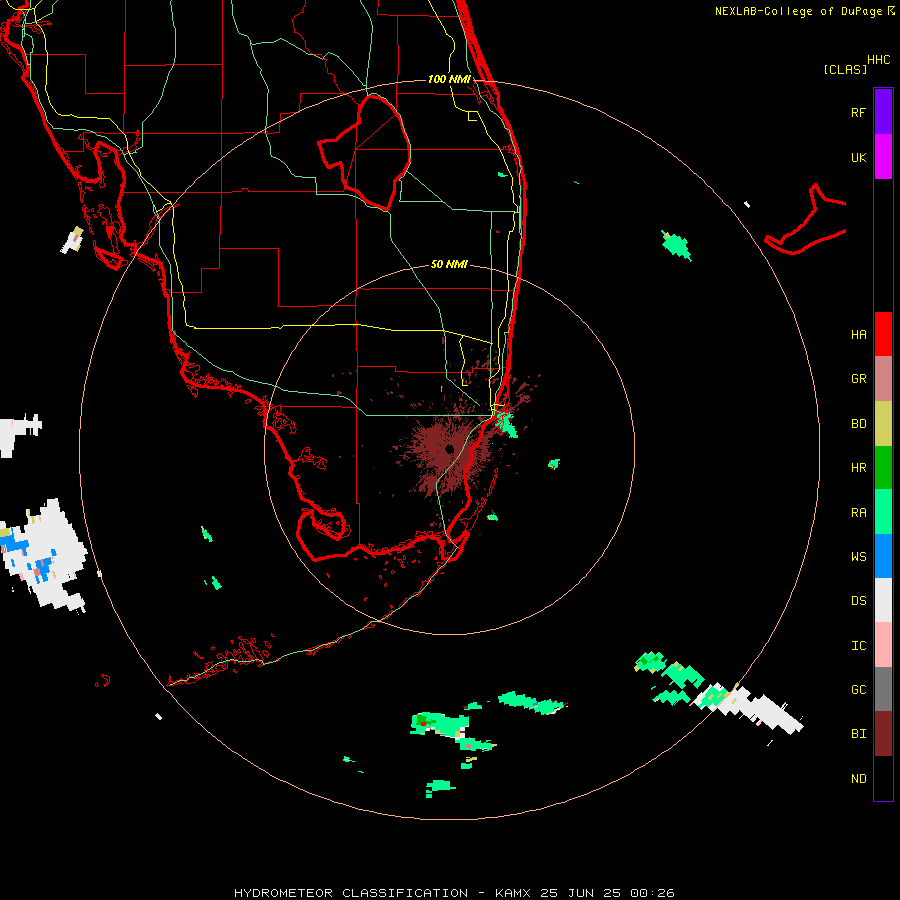Click the Lake Okeechobee outline
The width and height of the screenshot is (900, 900).
(x=364, y=152)
